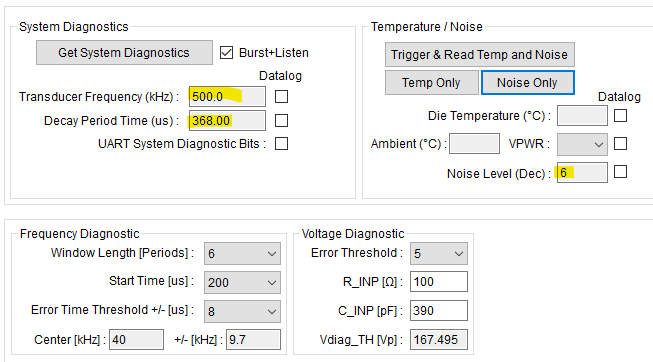Open the Voltage Error Threshold dropdown
This screenshot has height=362, width=653.
(439, 253)
